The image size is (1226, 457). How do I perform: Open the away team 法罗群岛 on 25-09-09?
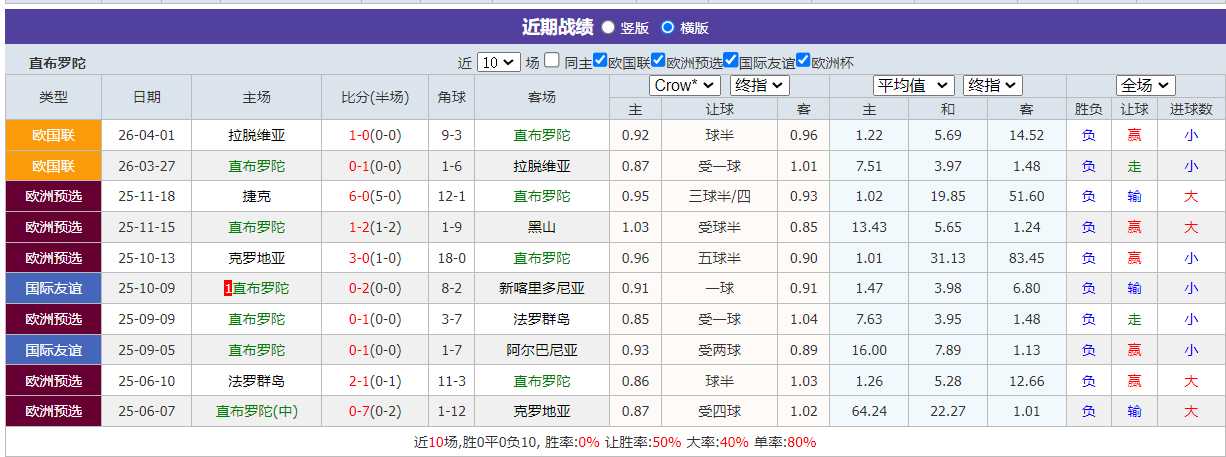click(x=542, y=319)
